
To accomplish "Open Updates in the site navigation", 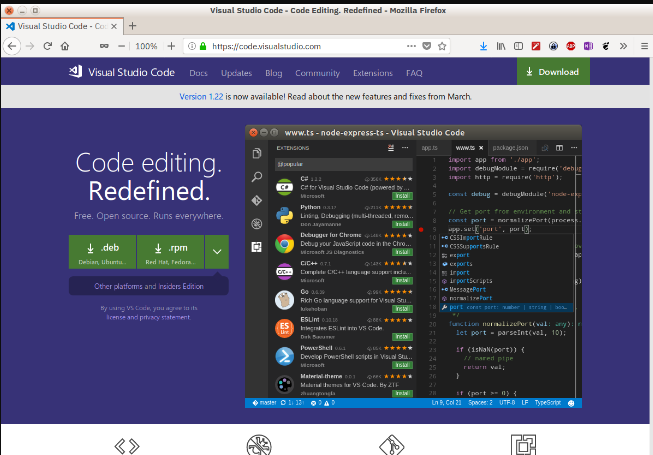I will (237, 73).
